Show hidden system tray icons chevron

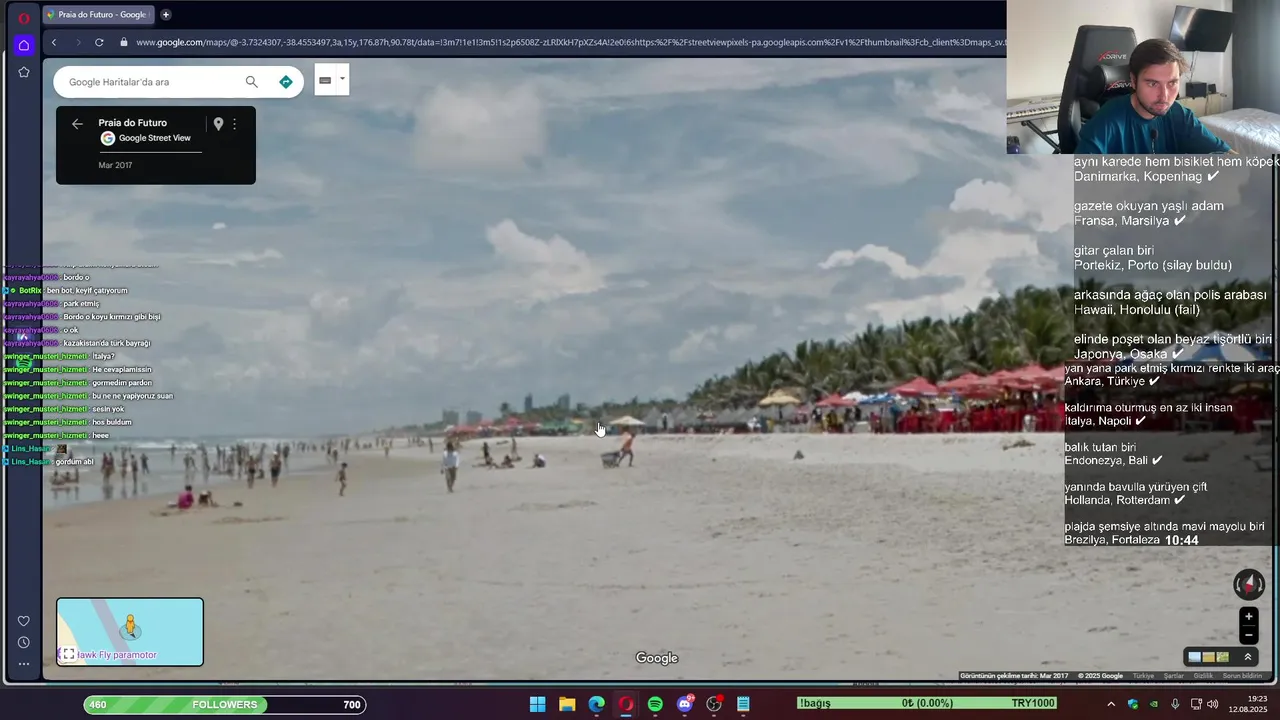[x=1110, y=704]
